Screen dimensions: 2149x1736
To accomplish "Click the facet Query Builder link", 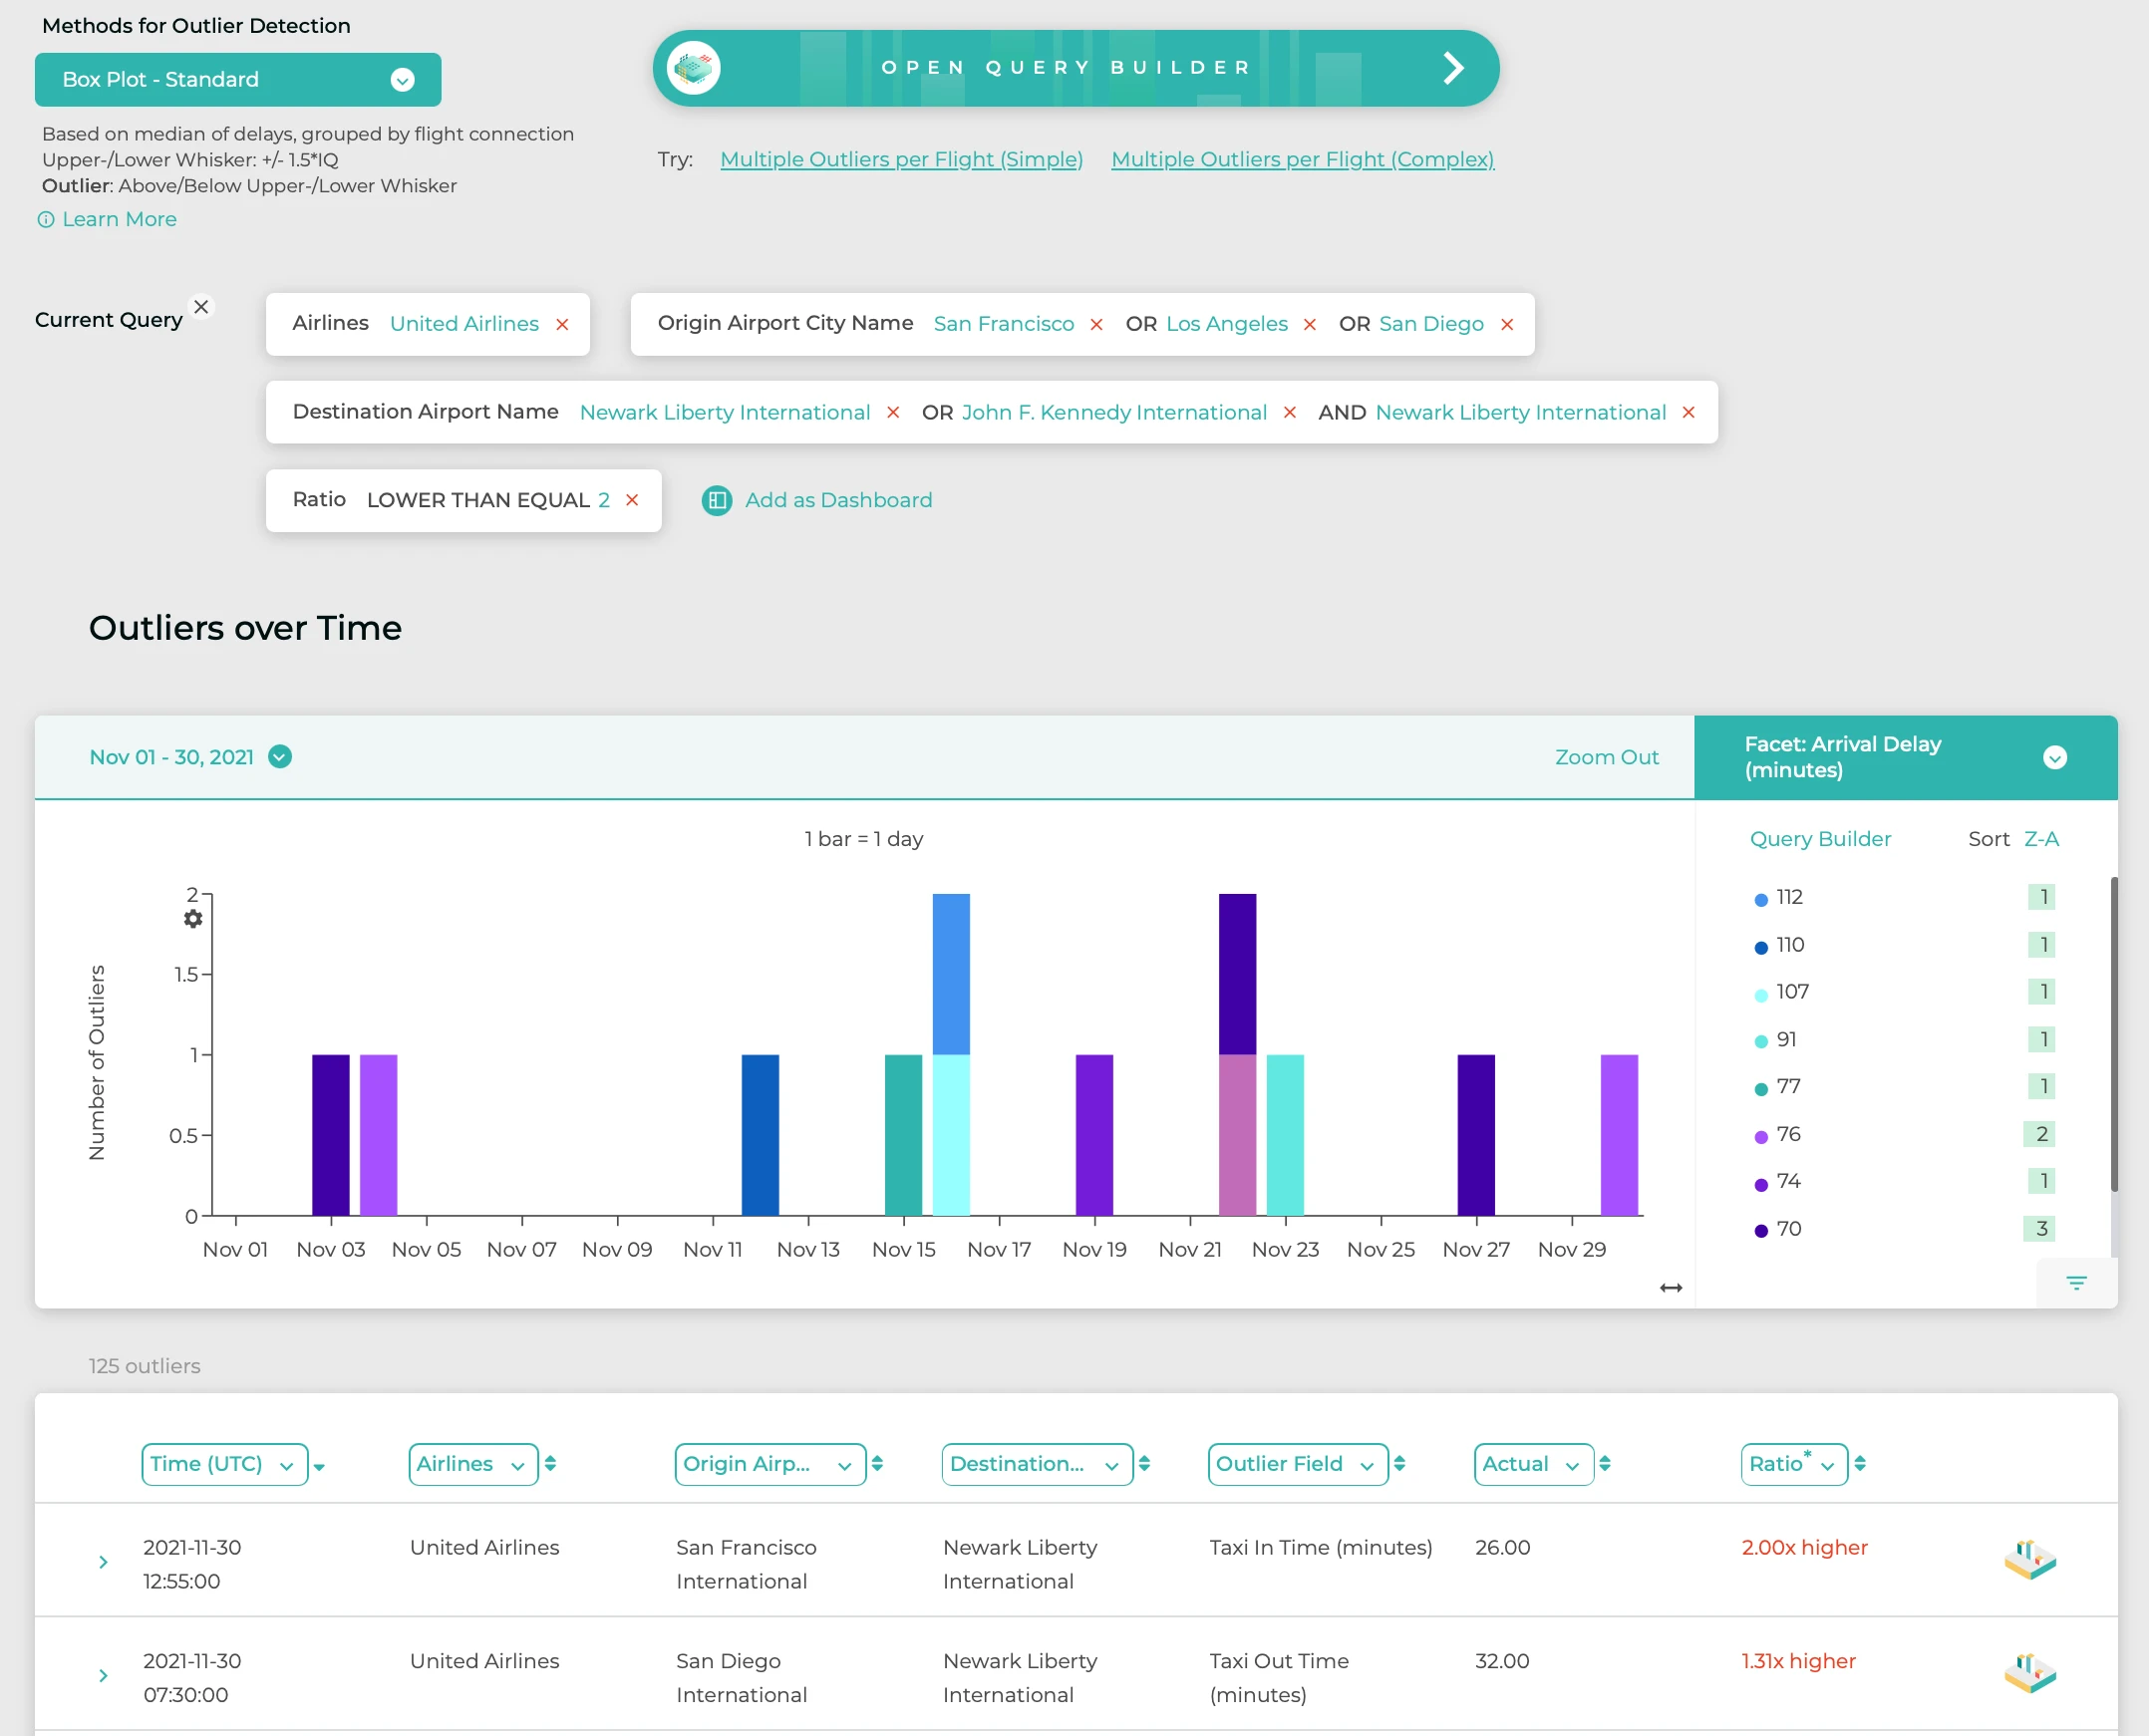I will [x=1820, y=839].
